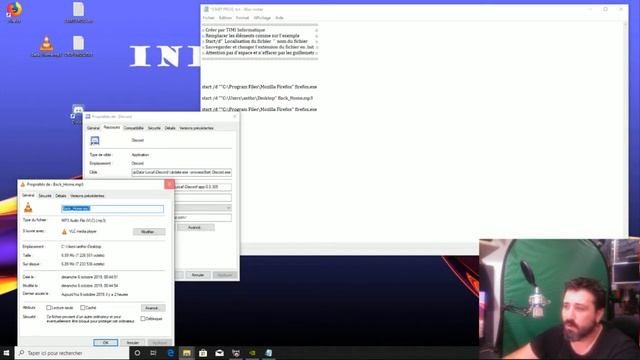640x360 pixels.
Task: Select Raccourci tab in Discord properties
Action: 112,127
